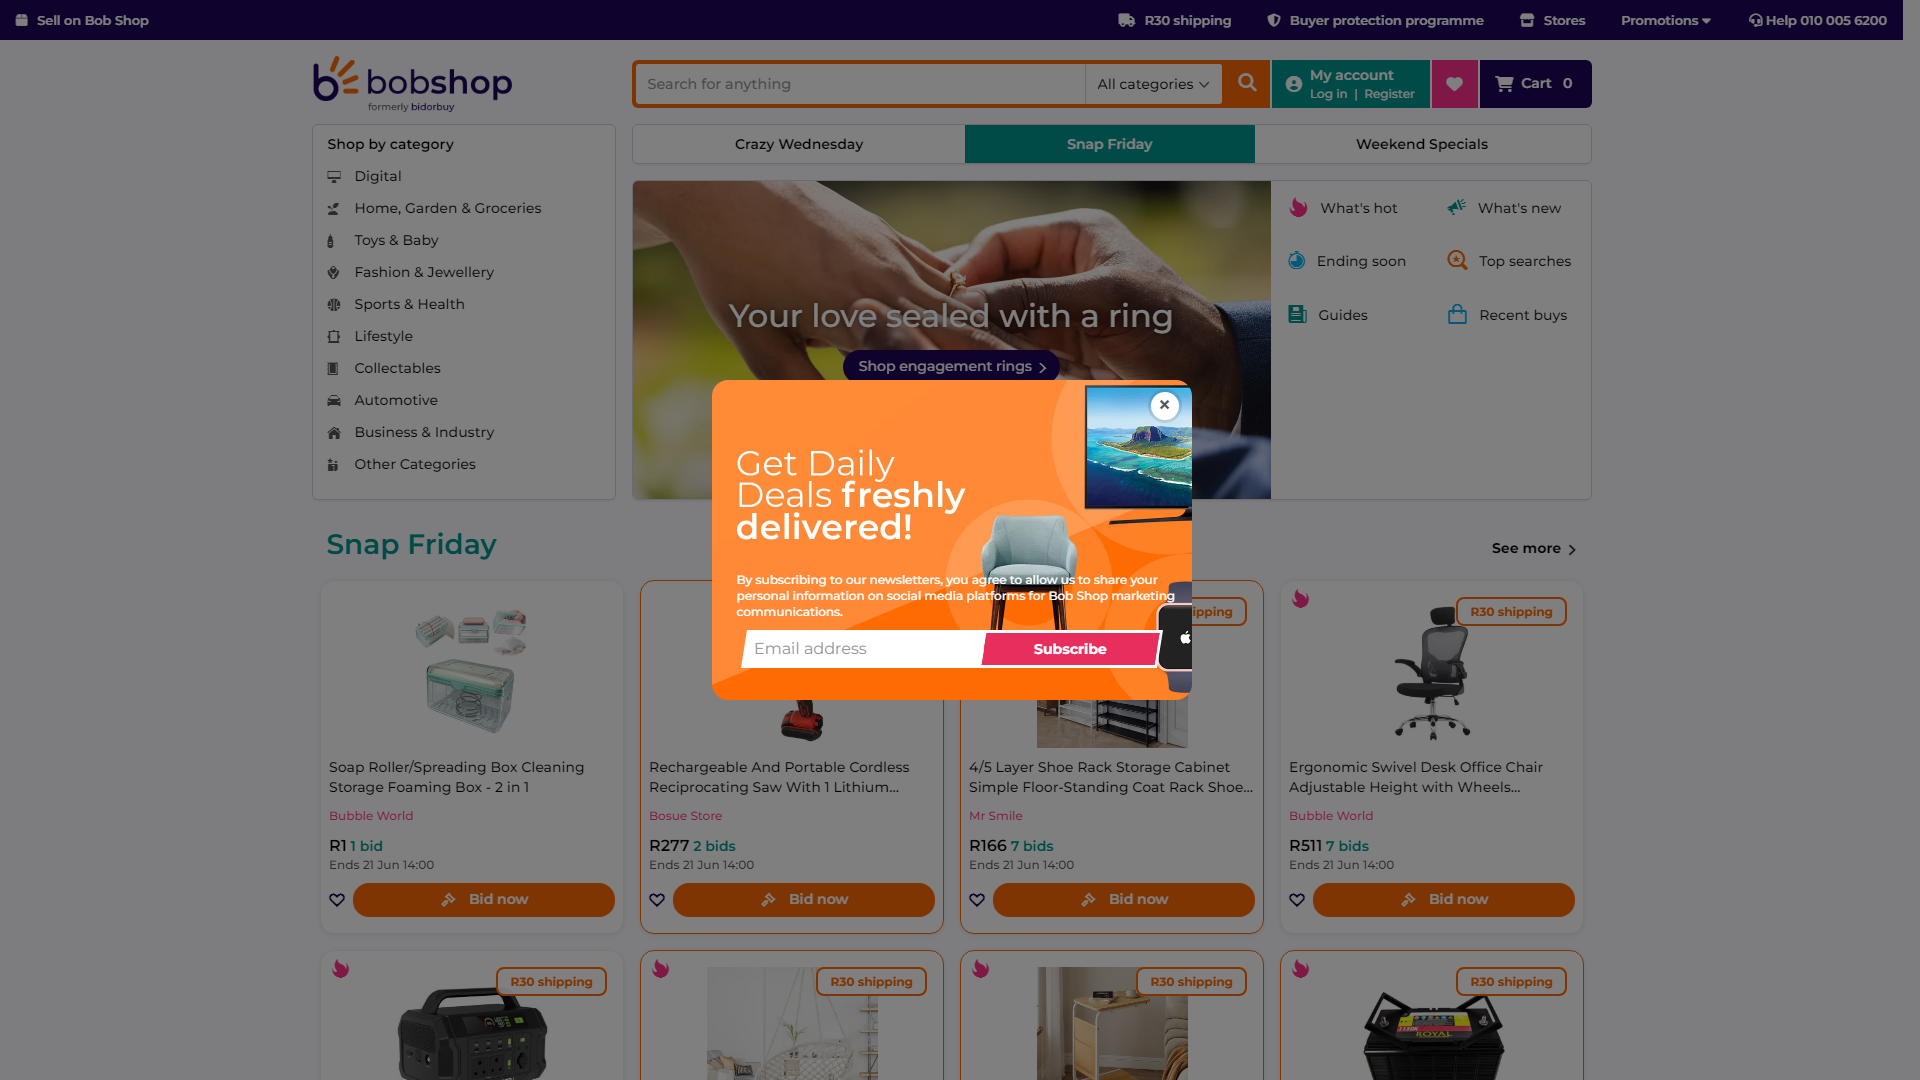
Task: Click the orange search magnifier icon
Action: click(1247, 84)
